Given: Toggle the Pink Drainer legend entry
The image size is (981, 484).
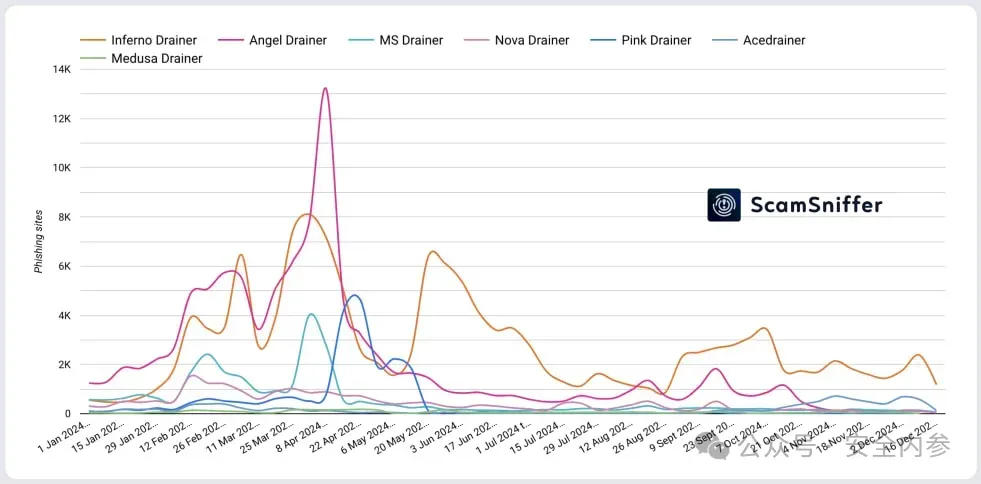Looking at the screenshot, I should pyautogui.click(x=641, y=41).
